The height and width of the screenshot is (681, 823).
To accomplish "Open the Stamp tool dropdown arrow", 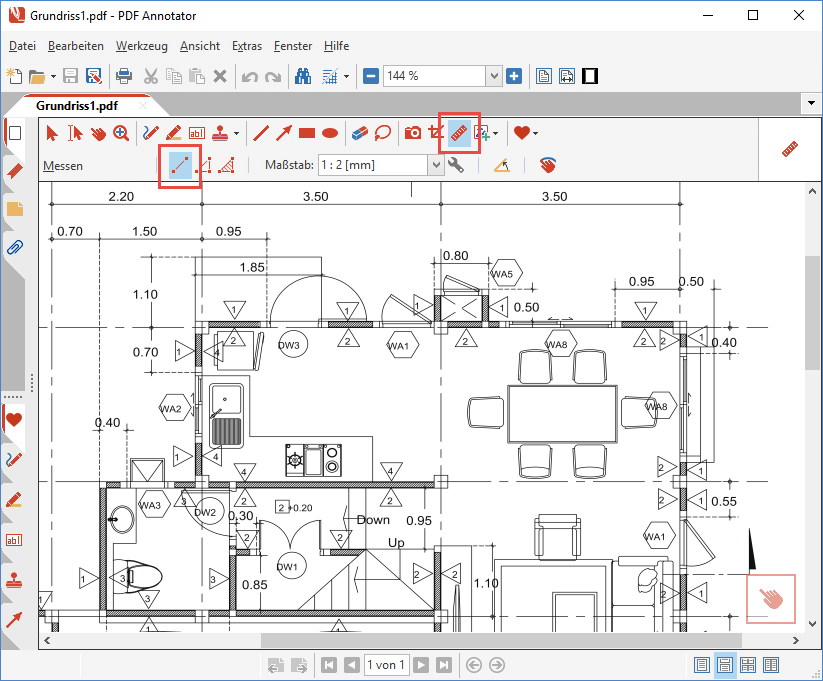I will [x=236, y=134].
